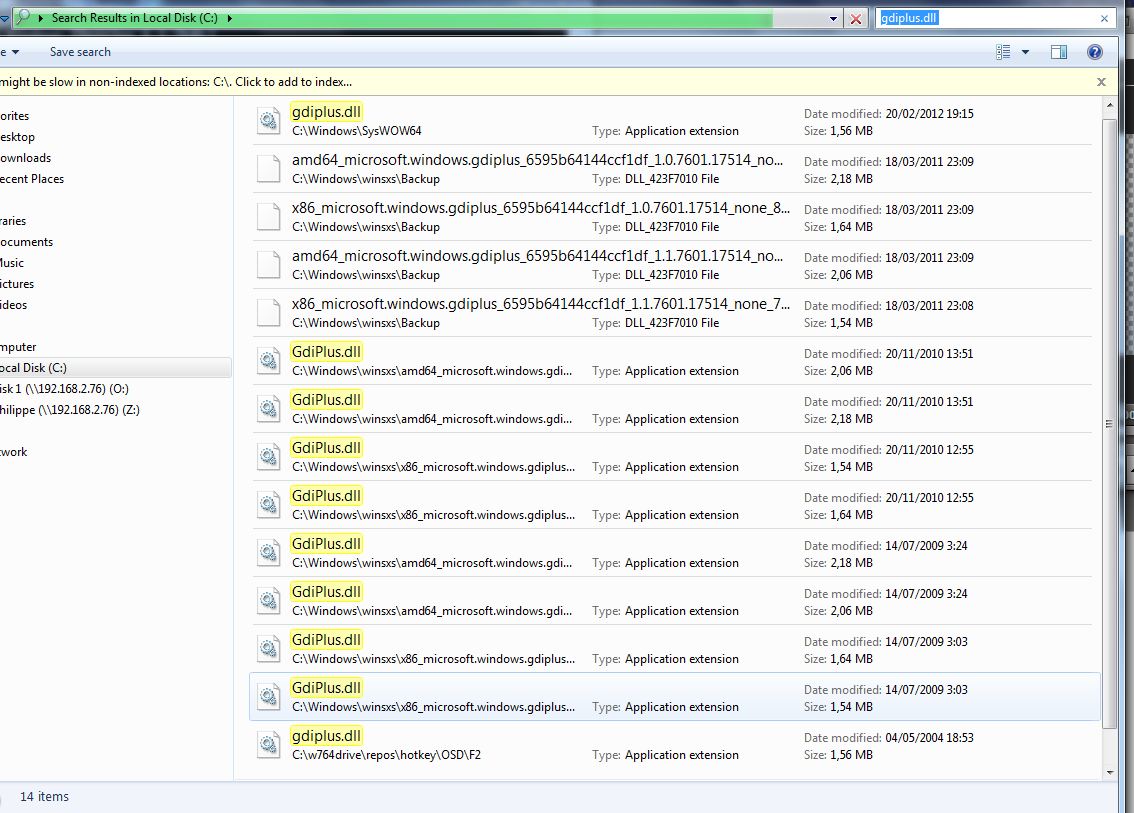Open Recent Places in navigation pane
1134x813 pixels.
point(32,179)
